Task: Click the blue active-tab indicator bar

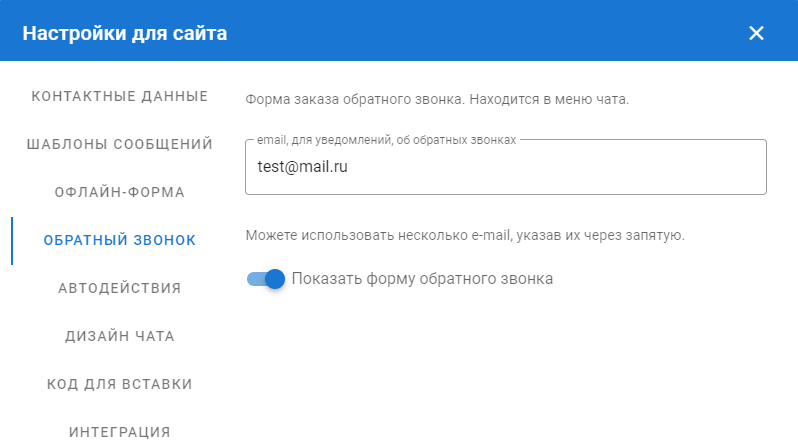Action: pyautogui.click(x=12, y=240)
